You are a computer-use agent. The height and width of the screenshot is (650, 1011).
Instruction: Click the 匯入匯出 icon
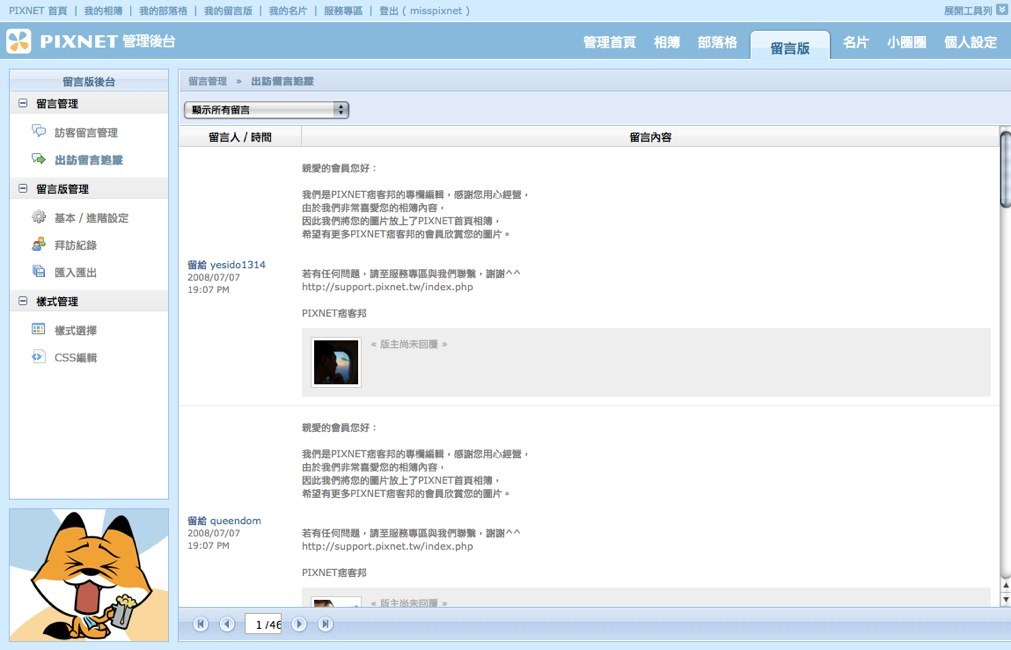point(39,271)
